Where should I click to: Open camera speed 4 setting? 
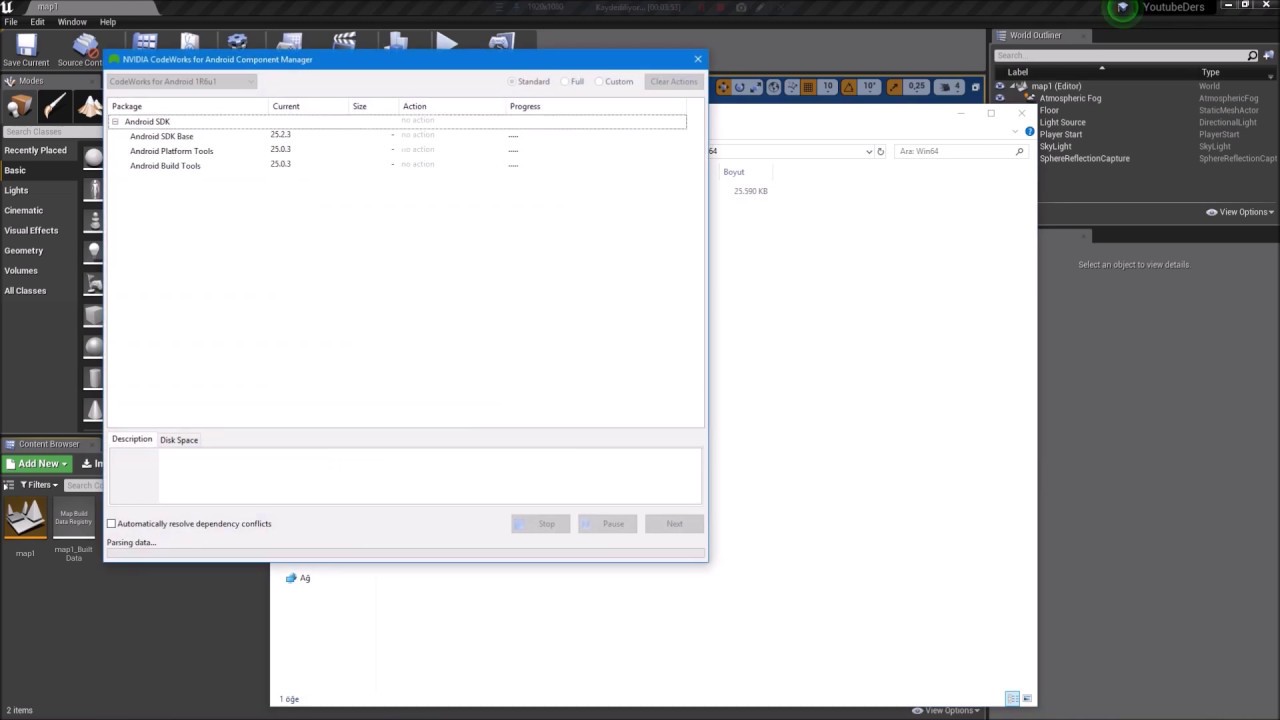[950, 87]
